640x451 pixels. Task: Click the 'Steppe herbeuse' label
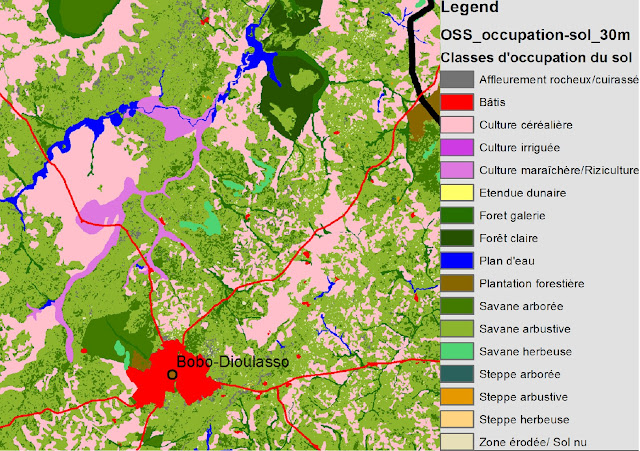pyautogui.click(x=524, y=420)
